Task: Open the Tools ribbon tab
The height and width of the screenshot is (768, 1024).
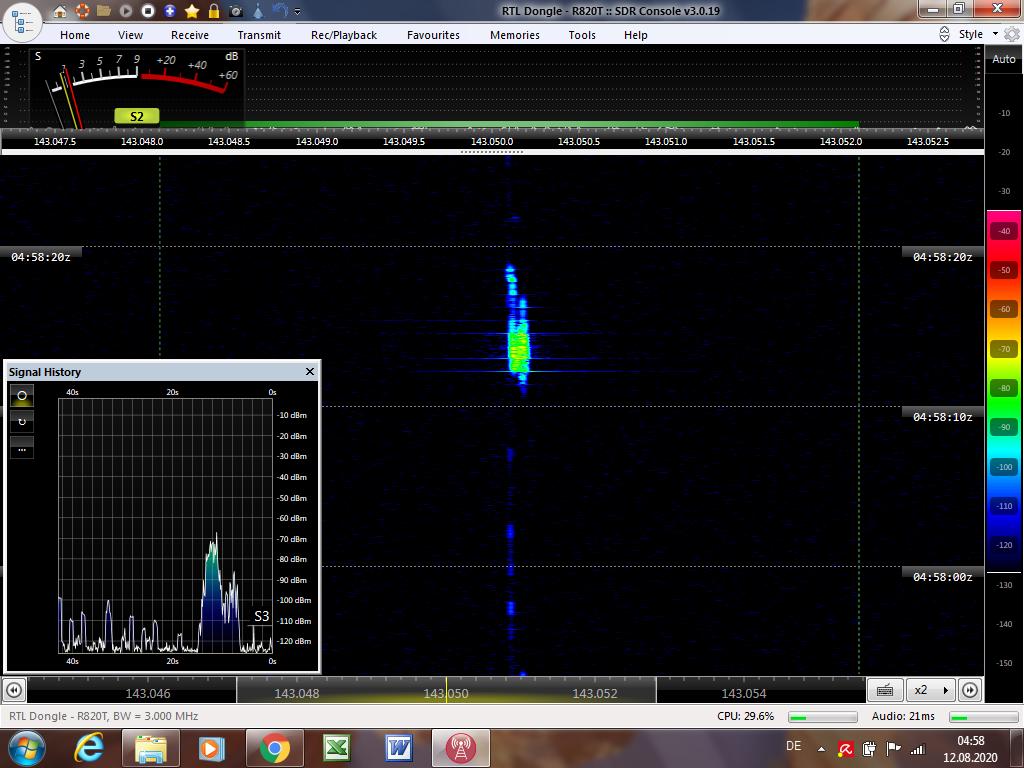Action: pos(582,35)
